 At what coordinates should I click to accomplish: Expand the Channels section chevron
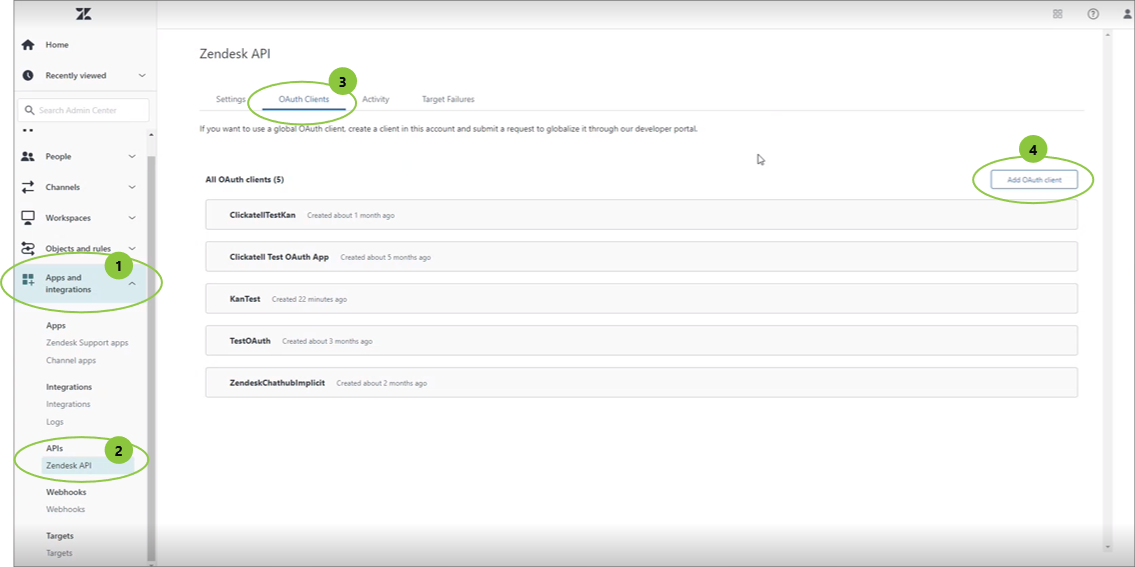click(x=132, y=187)
